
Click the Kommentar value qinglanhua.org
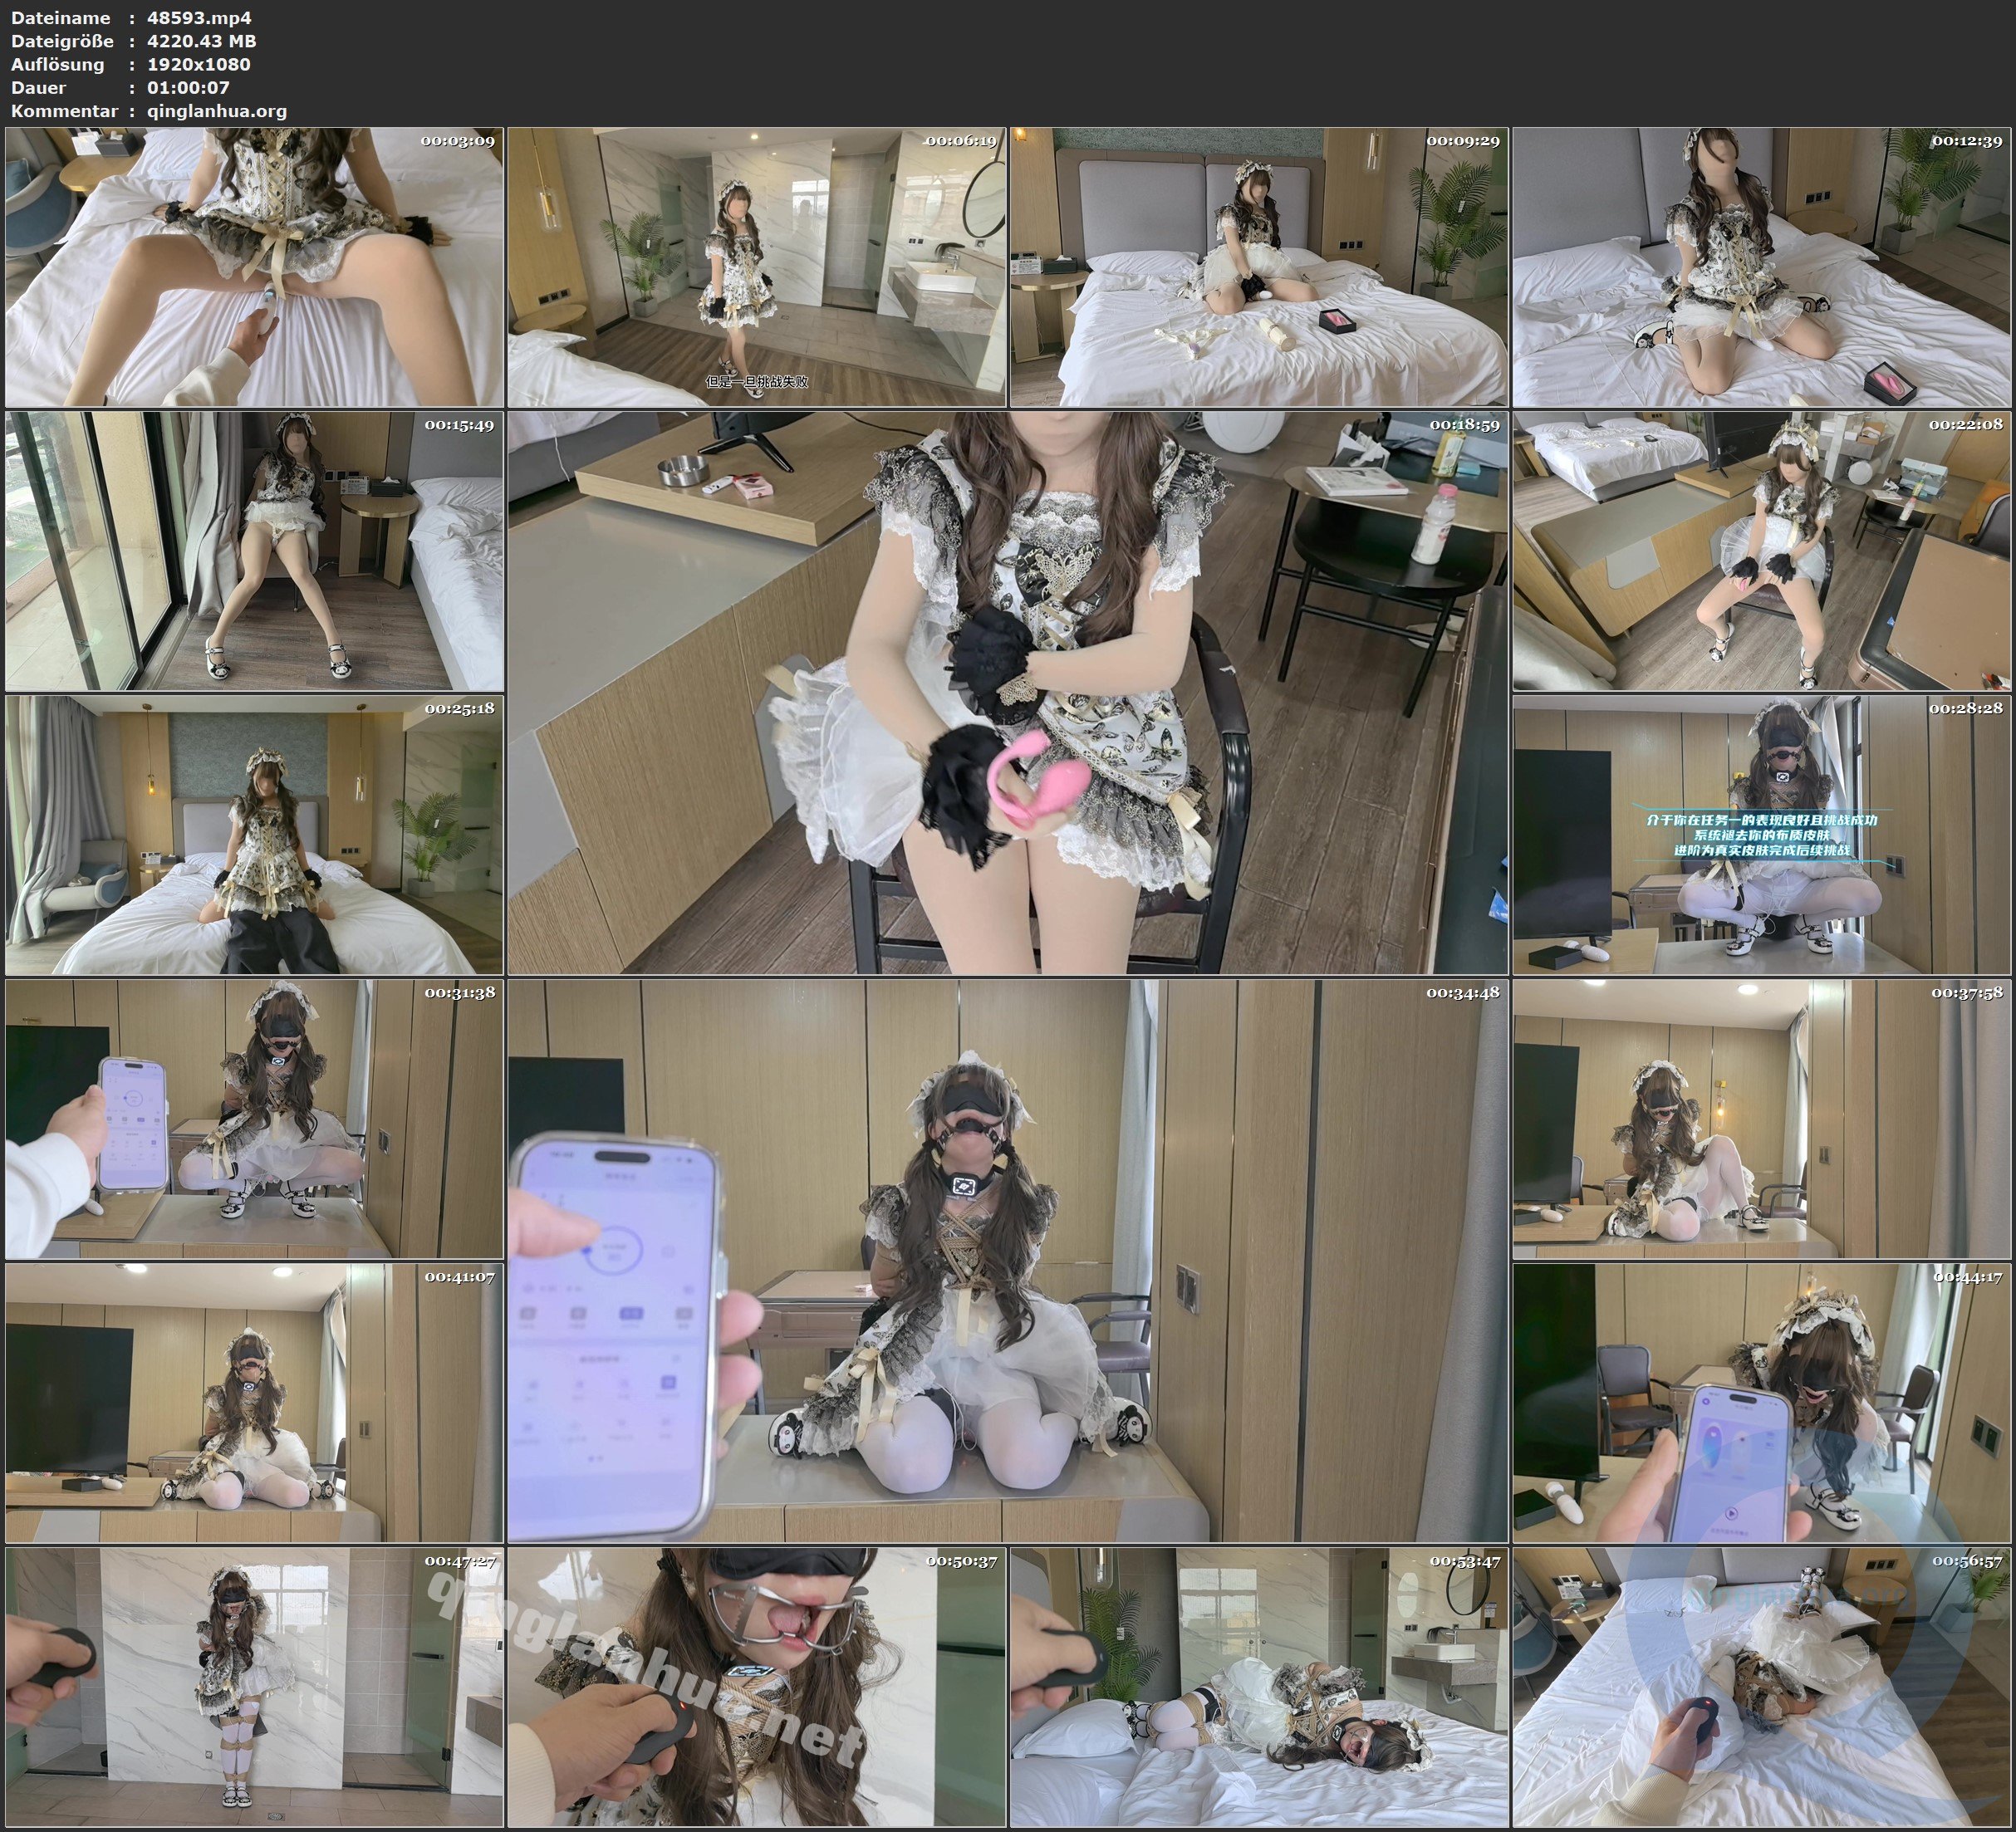tap(217, 111)
